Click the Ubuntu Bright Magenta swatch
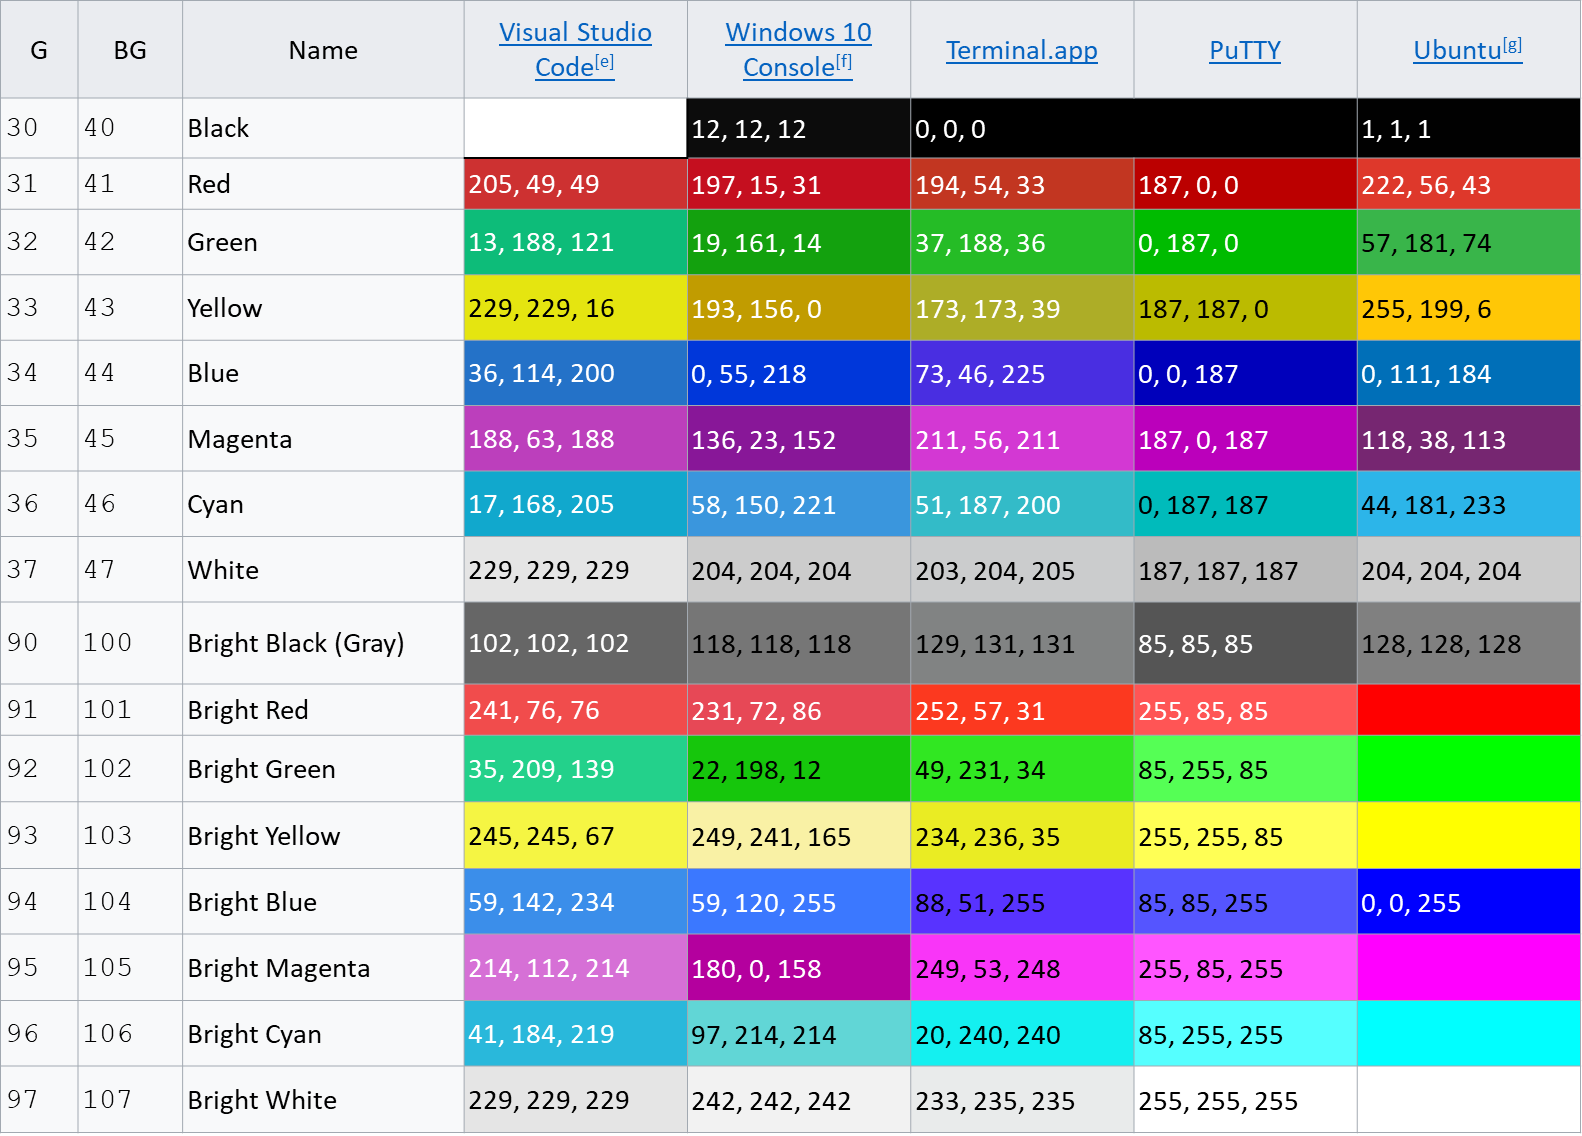The height and width of the screenshot is (1136, 1582). click(1468, 968)
